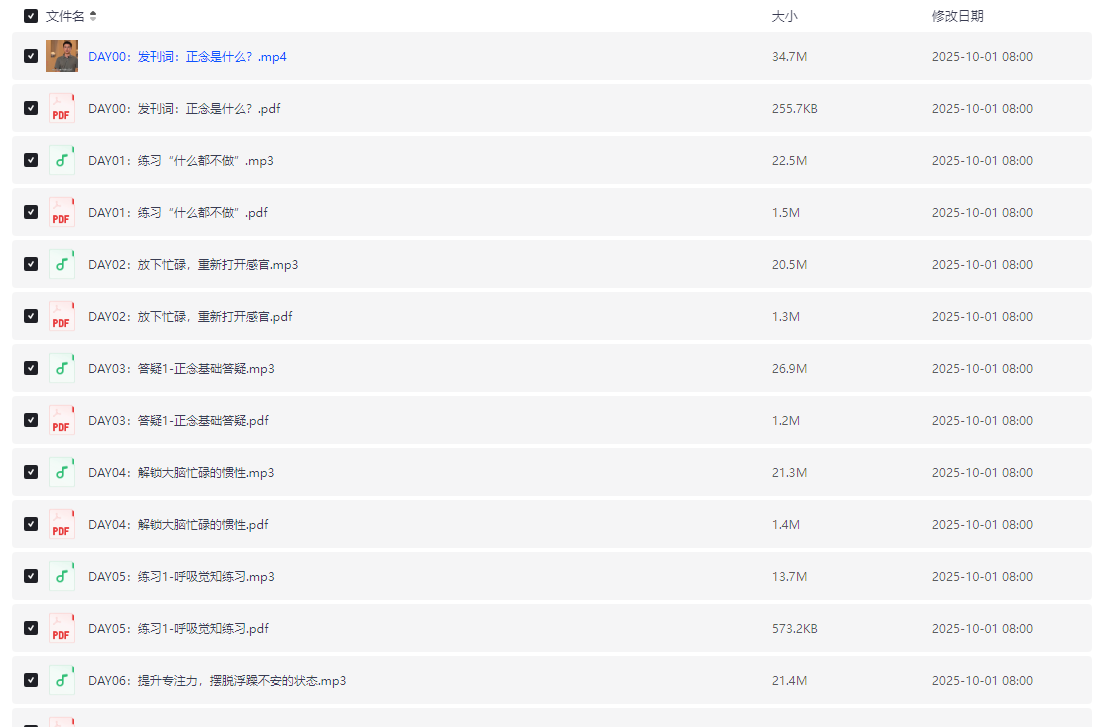Viewport: 1102px width, 727px height.
Task: Uncheck the select-all checkbox in the header
Action: tap(30, 16)
